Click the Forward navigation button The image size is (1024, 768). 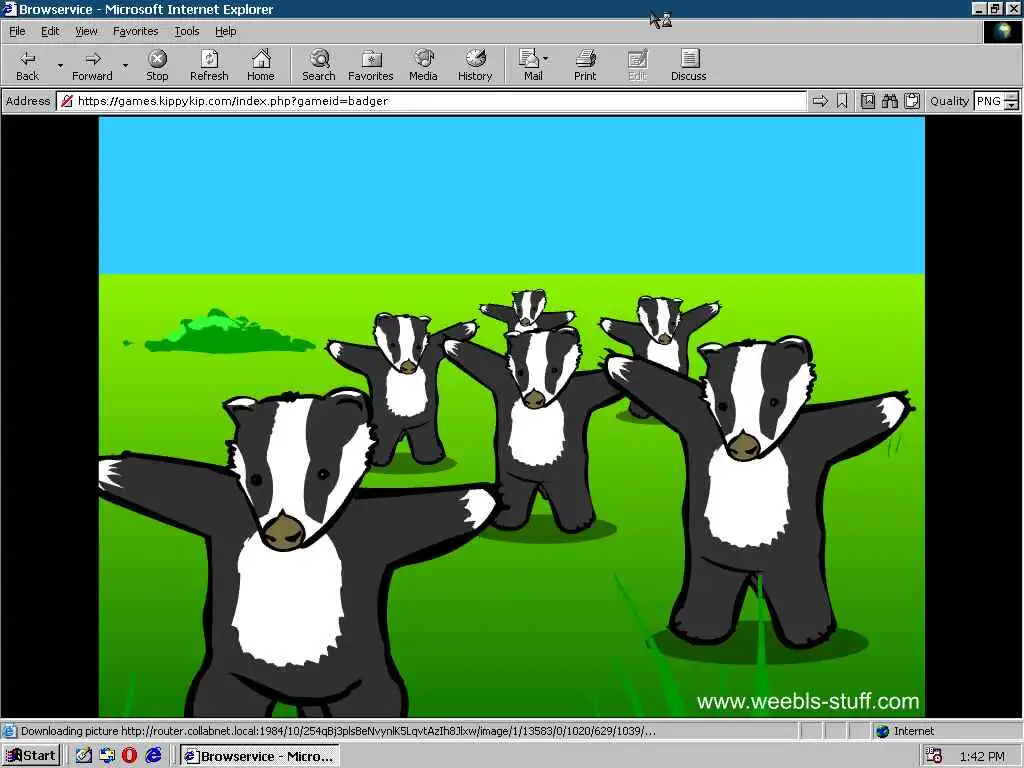point(92,65)
